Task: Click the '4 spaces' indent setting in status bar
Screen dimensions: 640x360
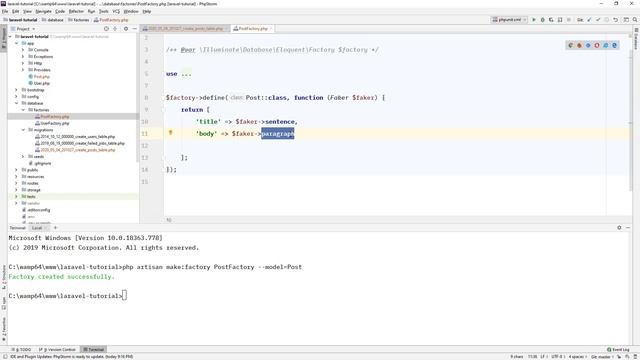Action: [x=577, y=357]
